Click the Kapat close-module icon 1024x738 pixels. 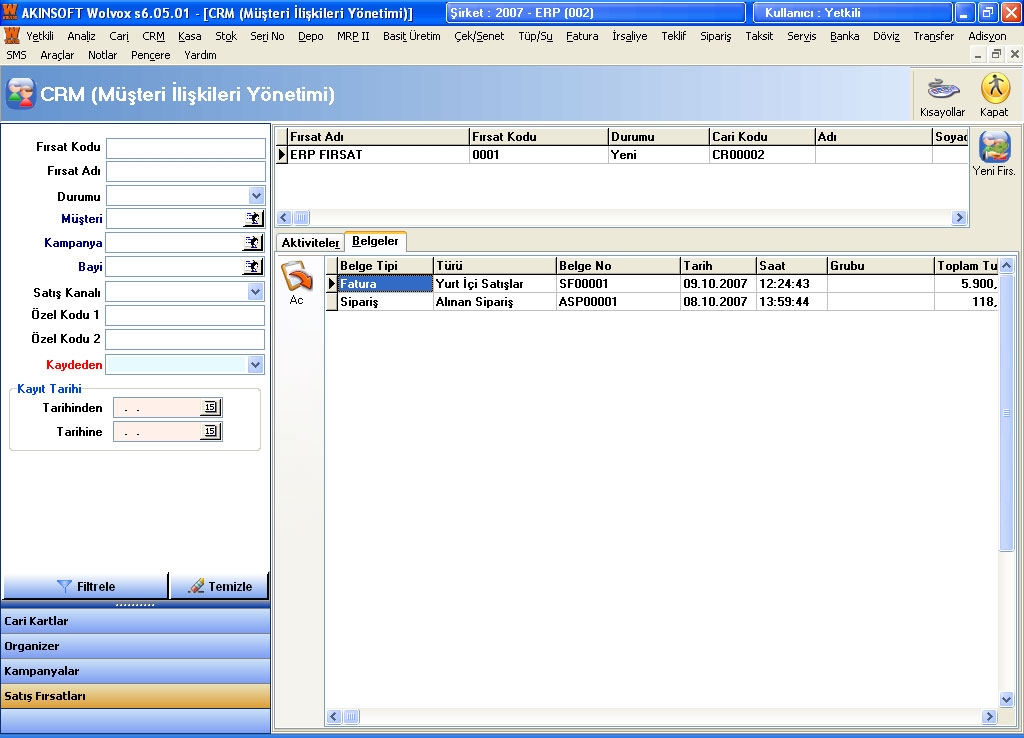tap(994, 95)
